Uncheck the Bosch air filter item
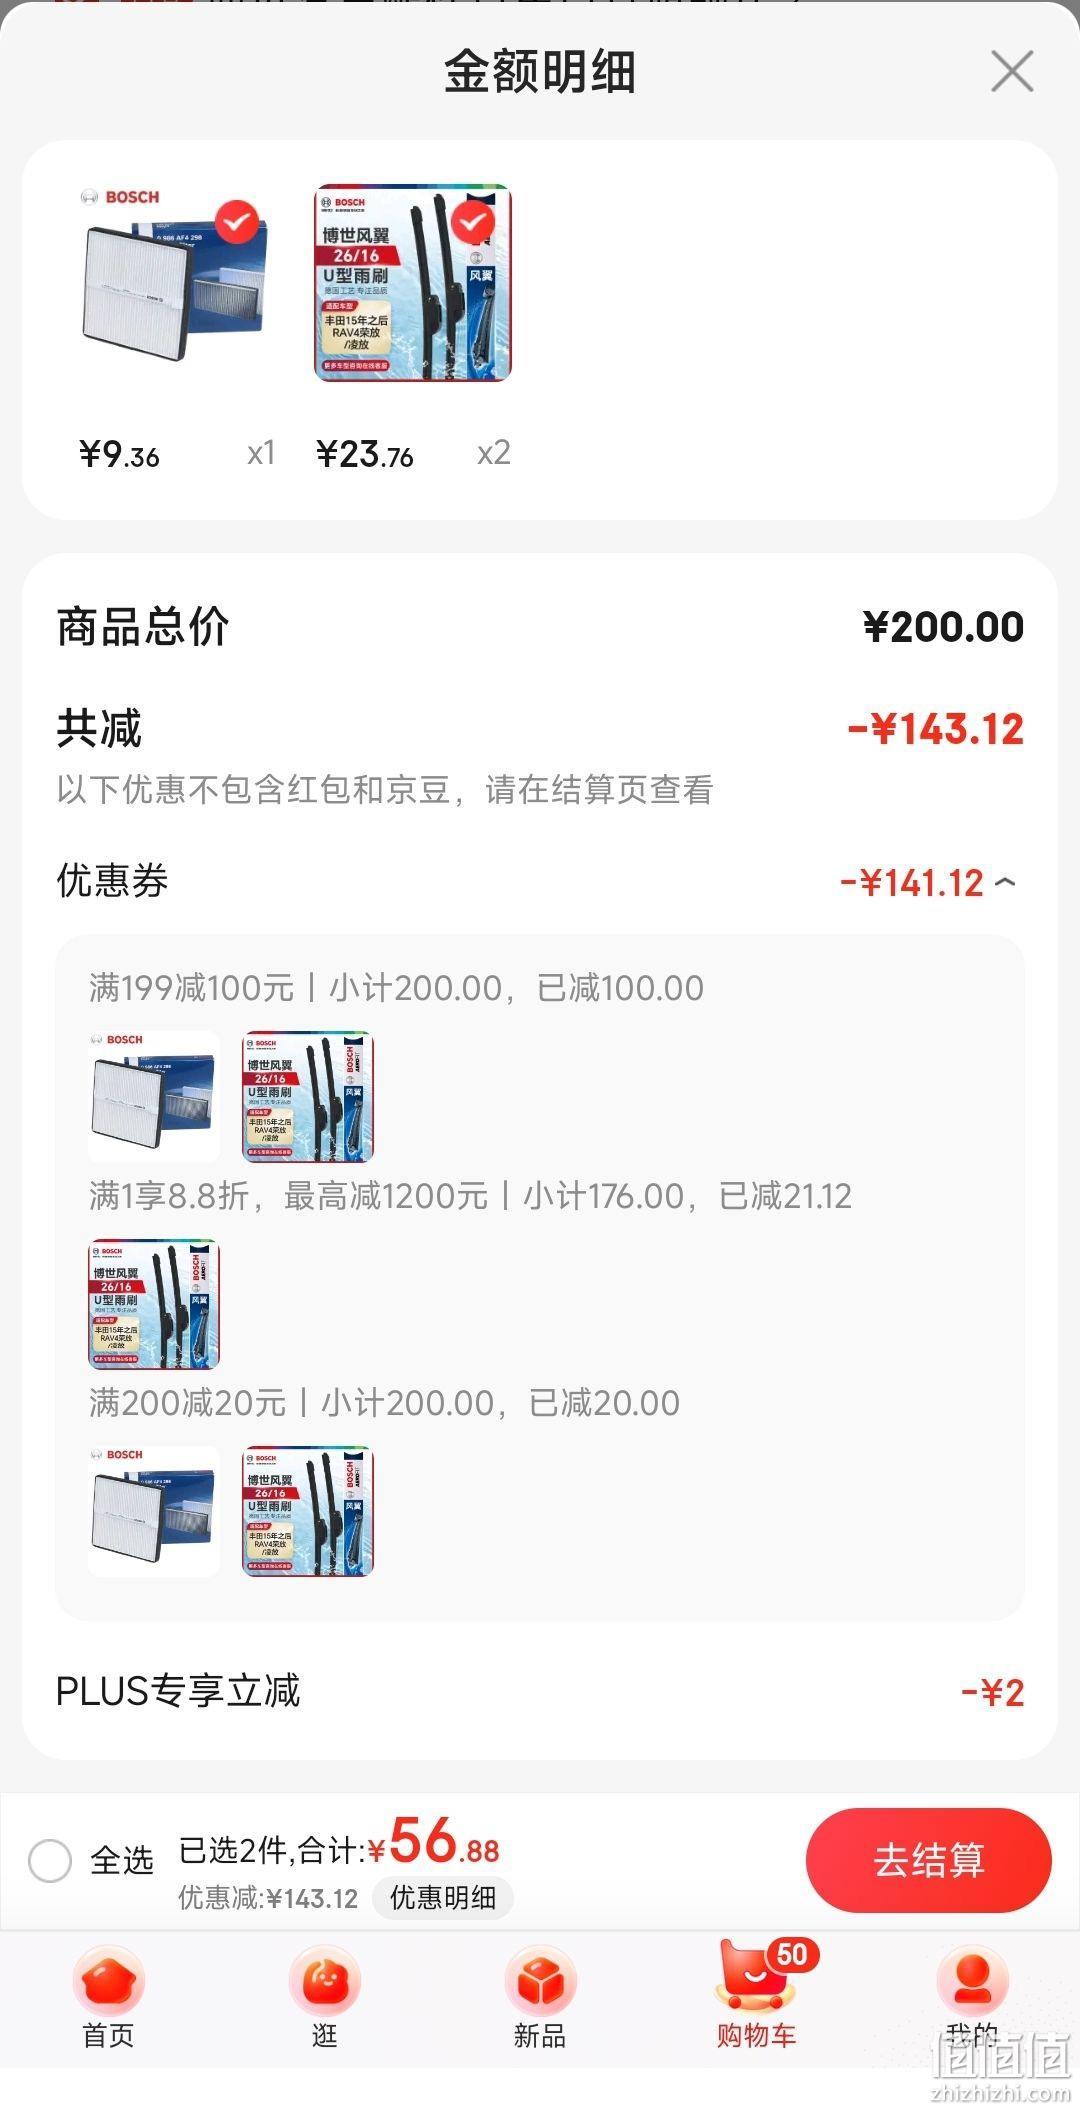The image size is (1080, 2111). click(237, 222)
